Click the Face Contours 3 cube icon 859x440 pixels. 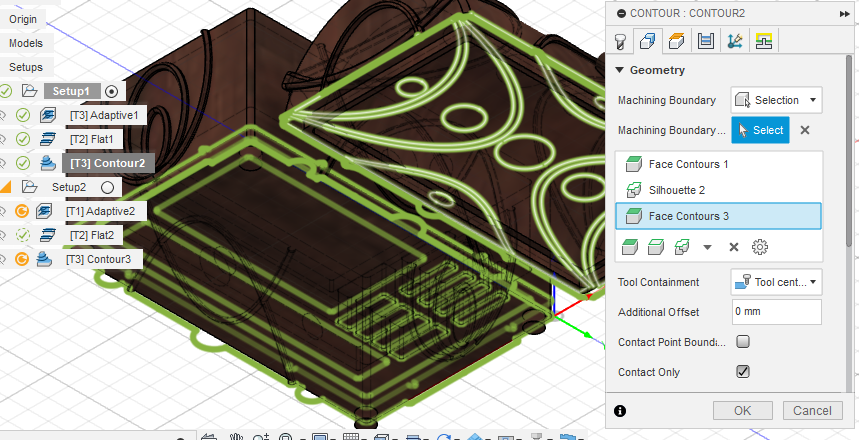tap(634, 216)
